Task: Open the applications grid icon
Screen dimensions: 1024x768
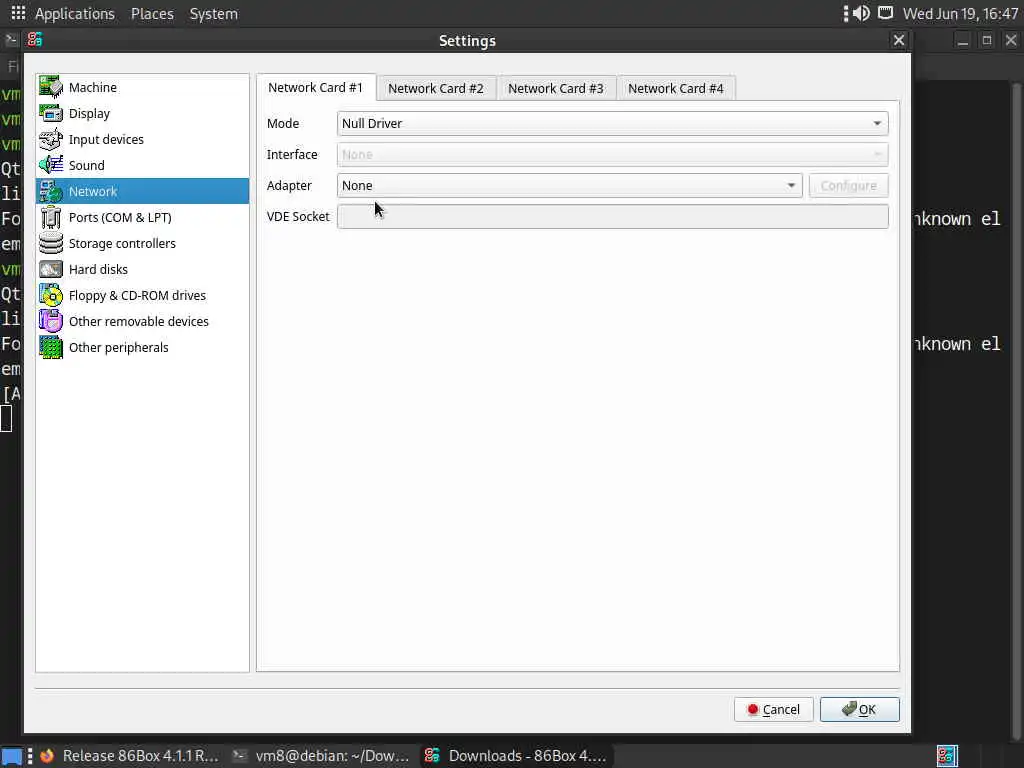Action: 18,13
